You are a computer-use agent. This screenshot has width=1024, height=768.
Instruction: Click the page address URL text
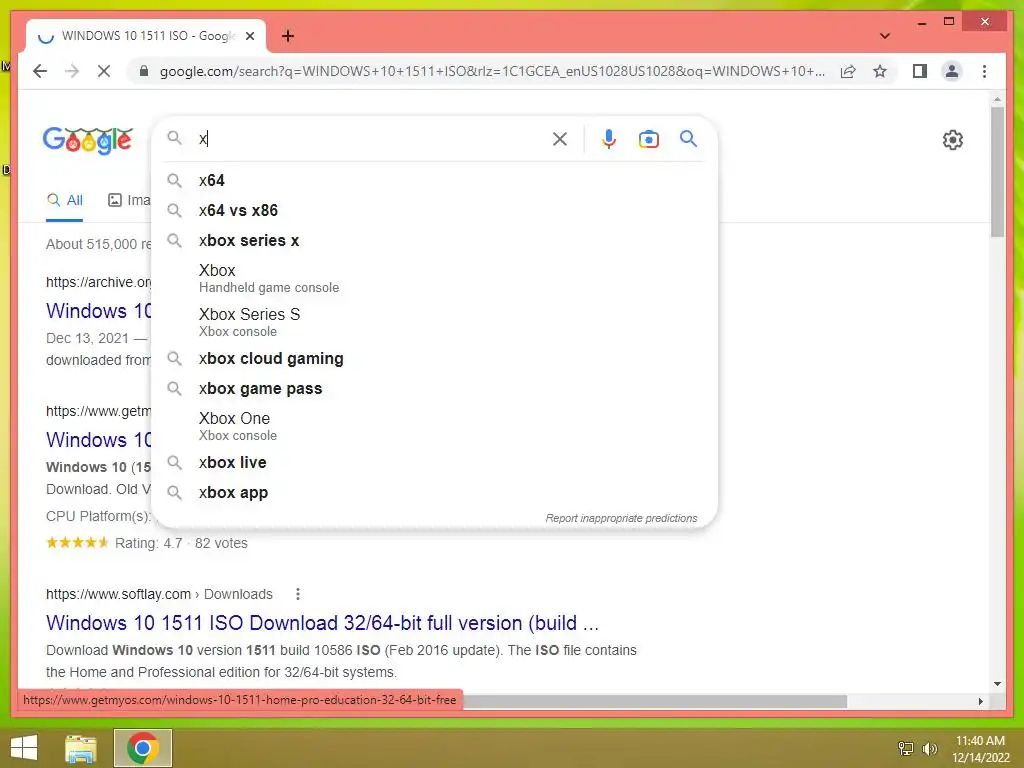492,71
